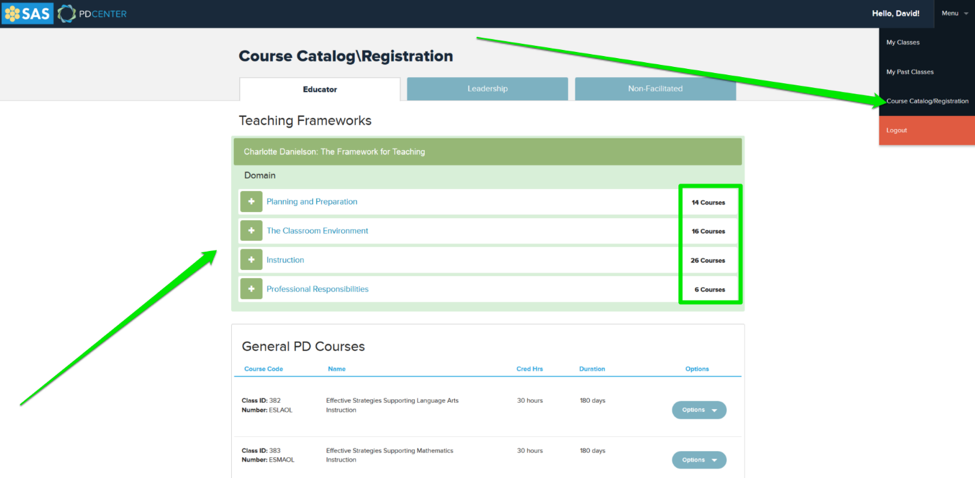This screenshot has height=478, width=975.
Task: Expand Instruction domain plus icon
Action: (x=251, y=260)
